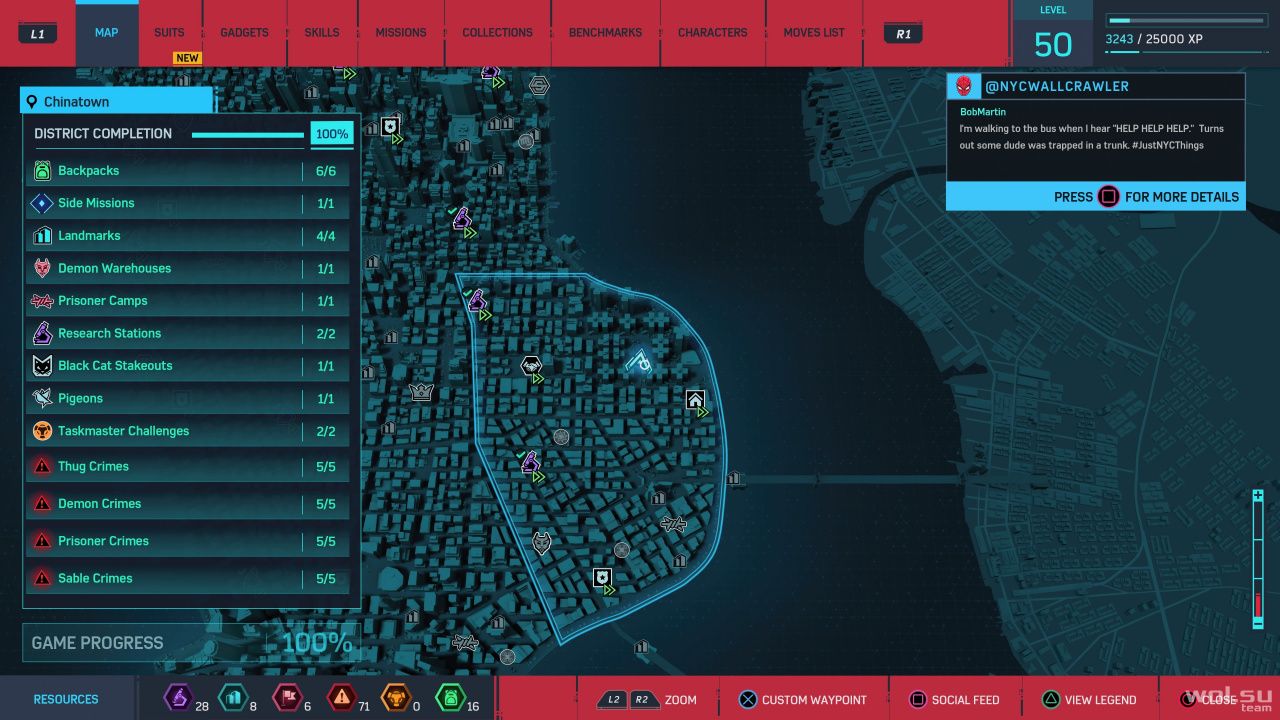Click the red base token resource icon

(288, 698)
